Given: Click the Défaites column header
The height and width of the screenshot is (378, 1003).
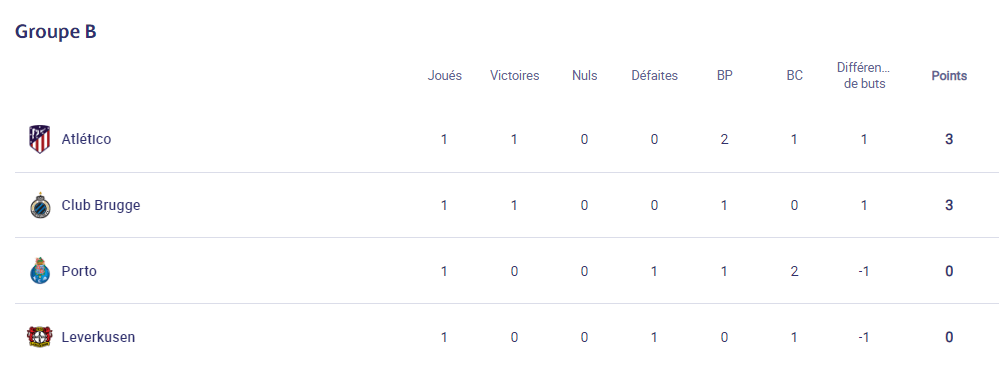Looking at the screenshot, I should pyautogui.click(x=654, y=75).
